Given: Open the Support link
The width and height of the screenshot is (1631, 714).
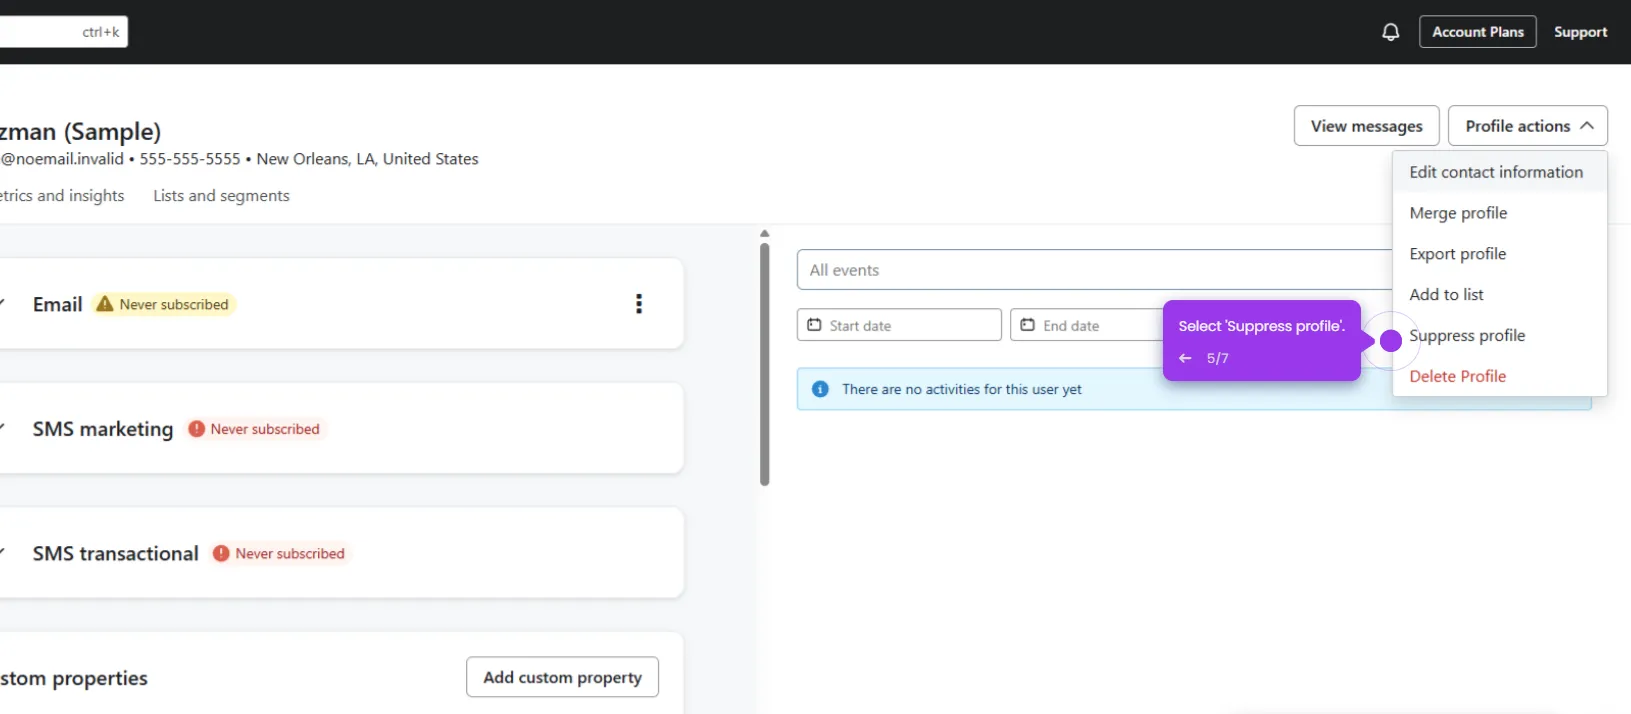Looking at the screenshot, I should coord(1580,32).
